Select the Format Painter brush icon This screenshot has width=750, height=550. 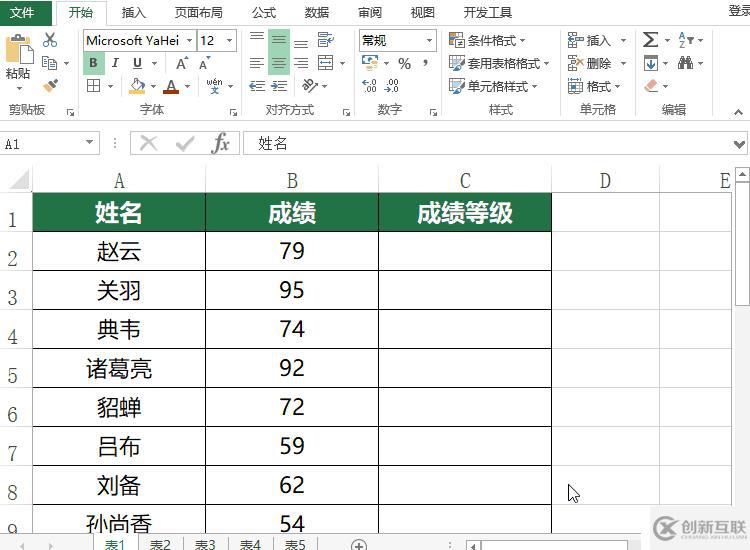[50, 86]
